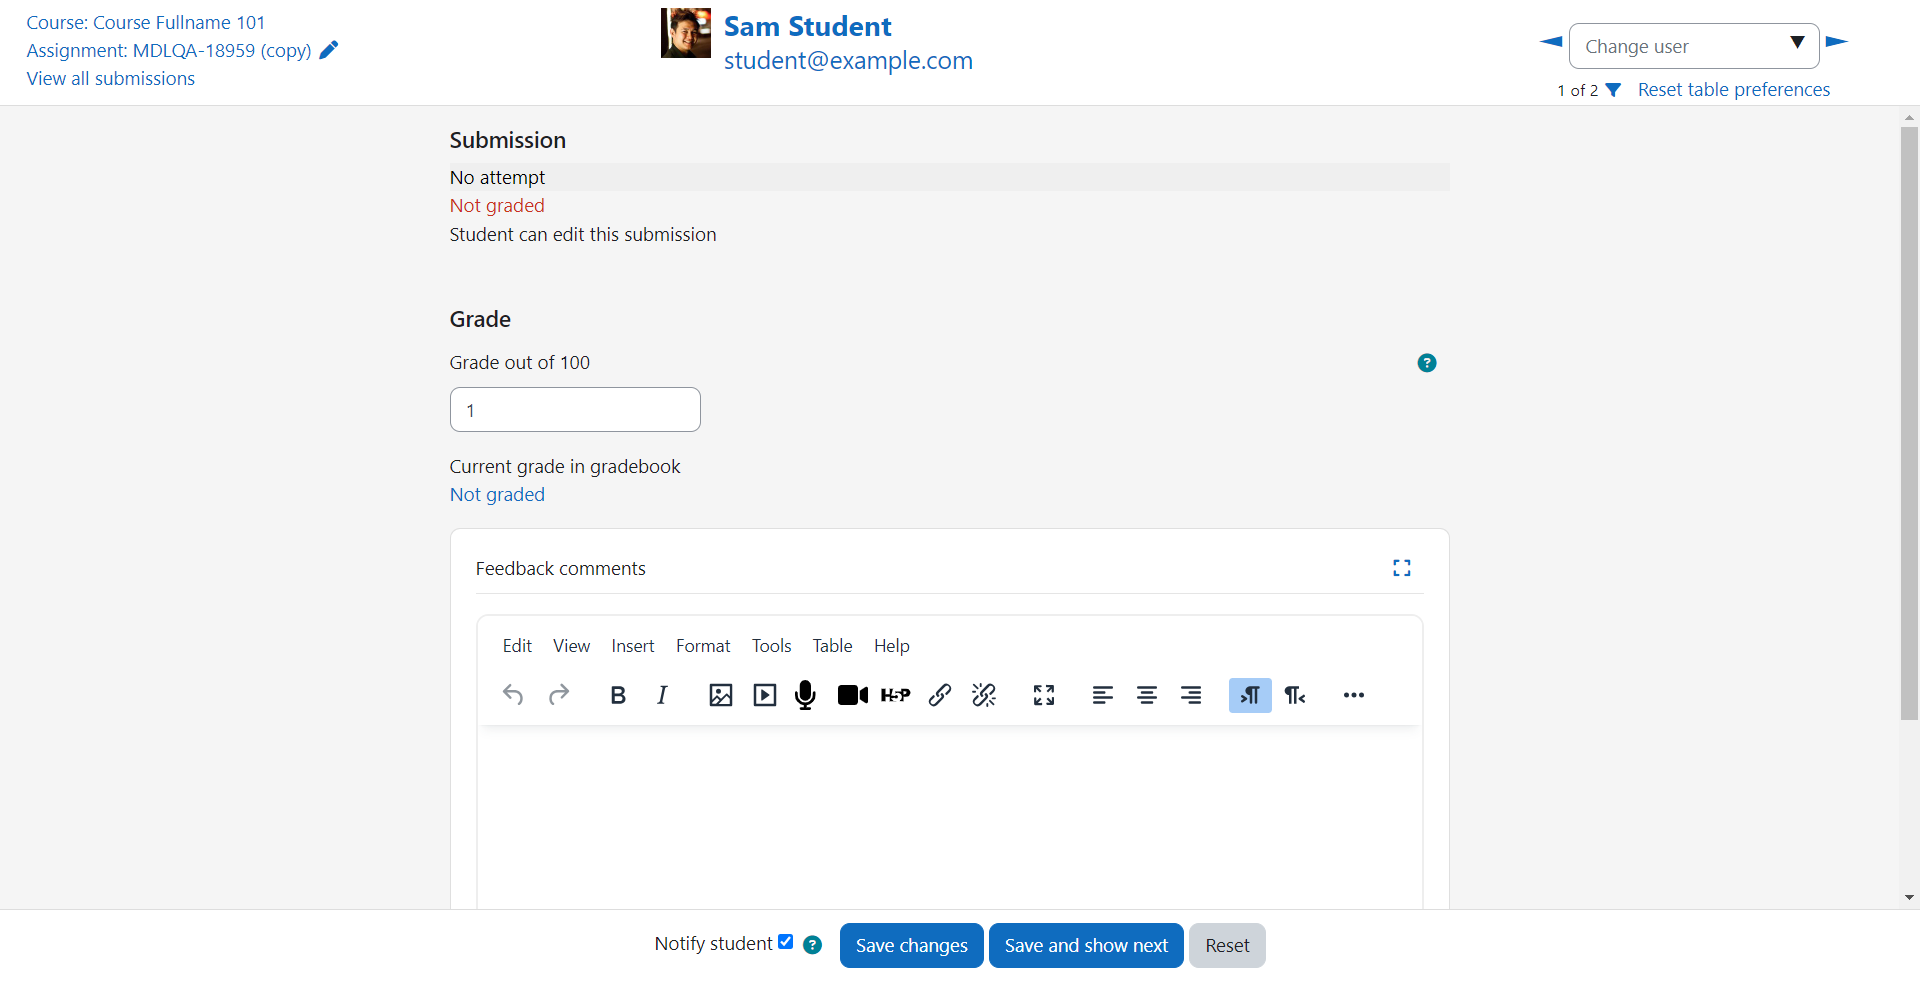Open the View all submissions link

pos(111,79)
